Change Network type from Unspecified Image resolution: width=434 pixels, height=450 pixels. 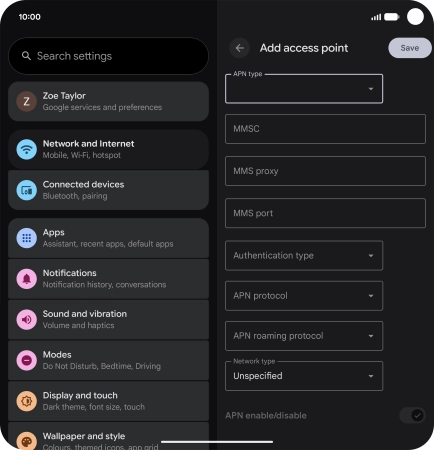tap(304, 376)
